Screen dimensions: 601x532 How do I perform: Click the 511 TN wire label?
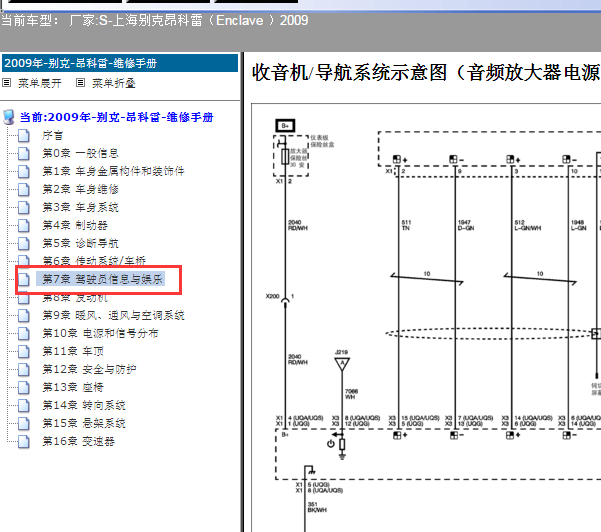(x=406, y=225)
